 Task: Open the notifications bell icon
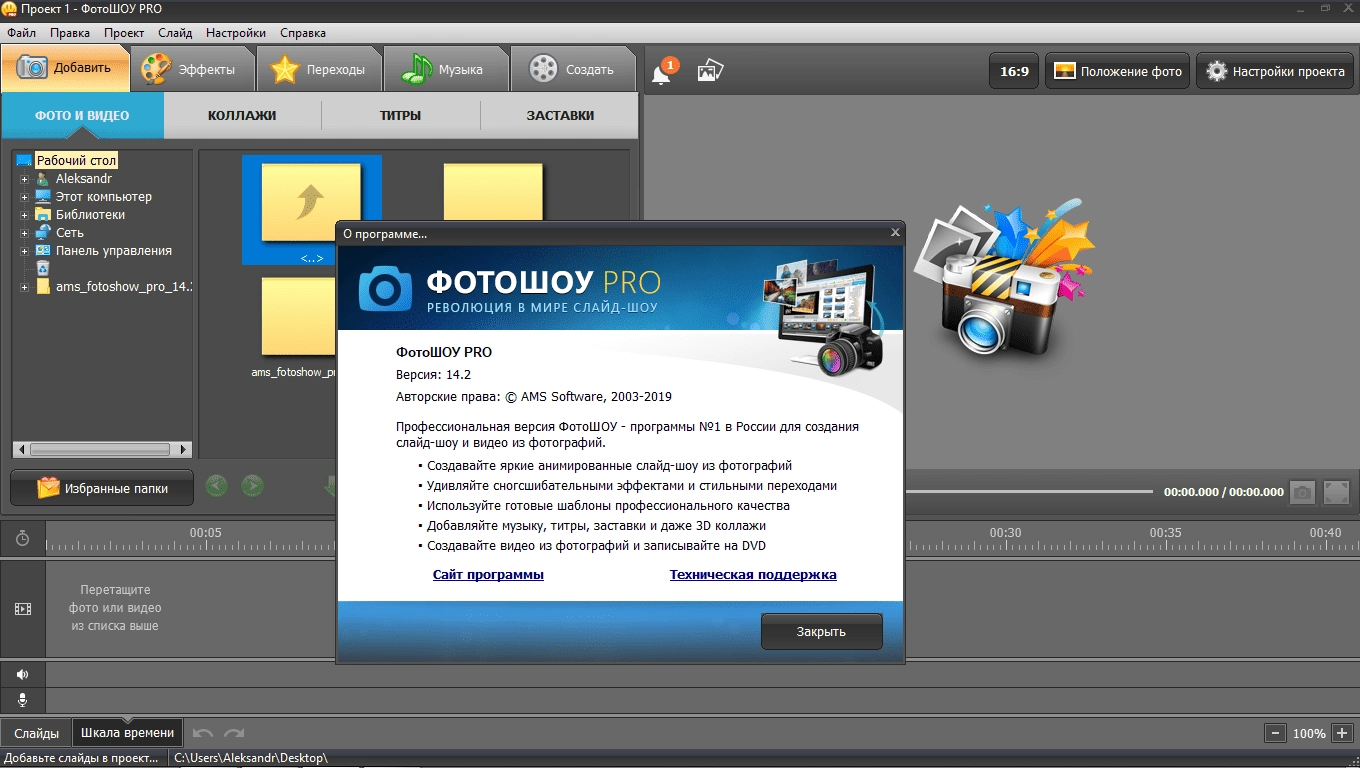(661, 72)
